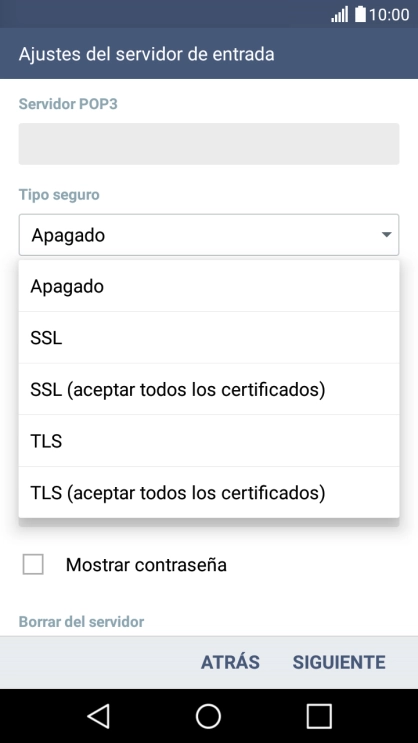Tap the Android home circle icon

coord(209,716)
